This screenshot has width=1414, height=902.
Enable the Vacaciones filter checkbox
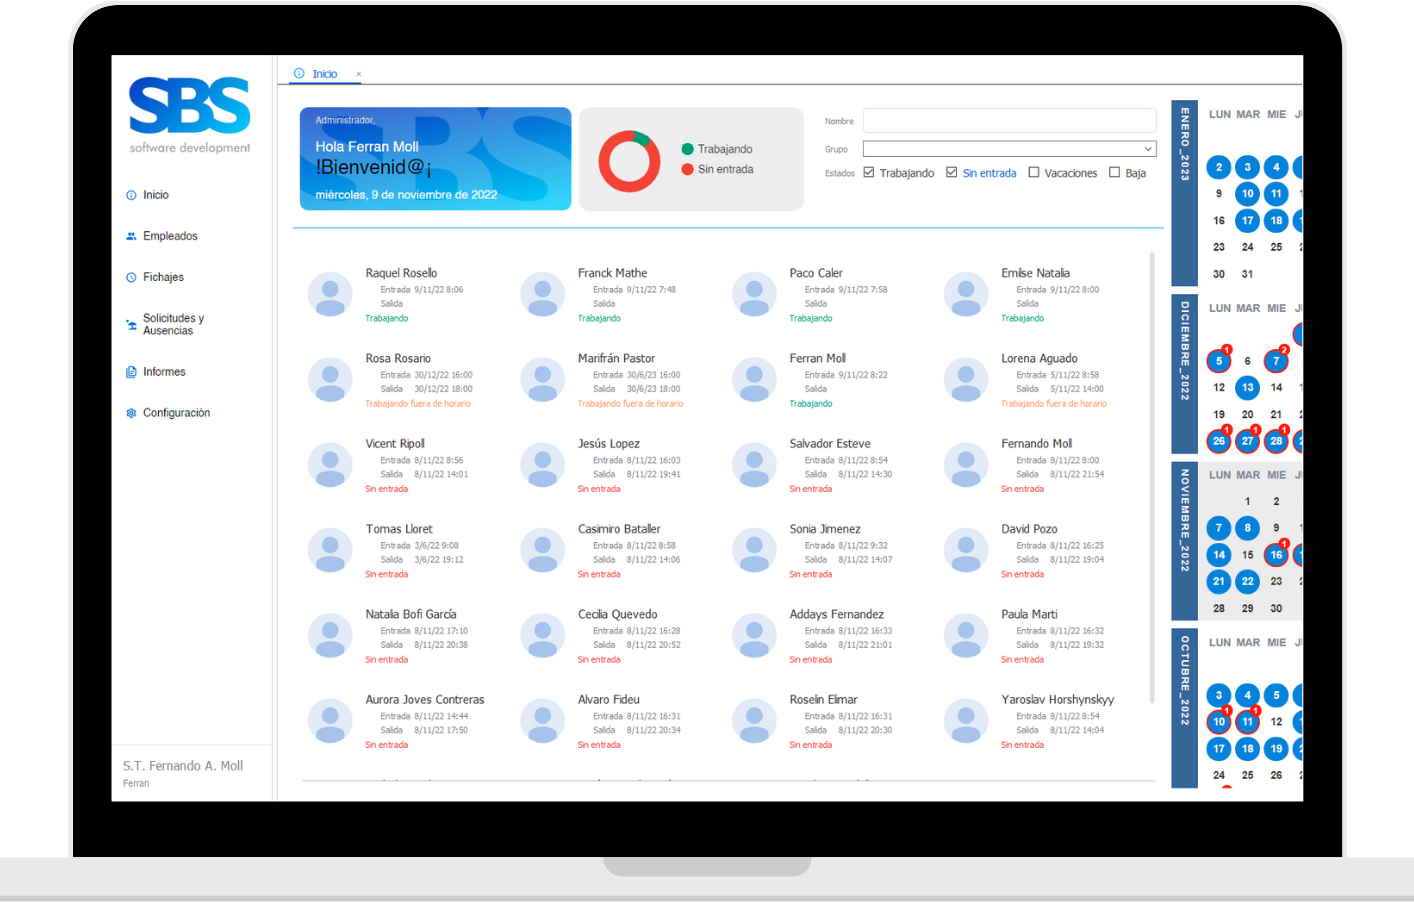[x=1036, y=172]
